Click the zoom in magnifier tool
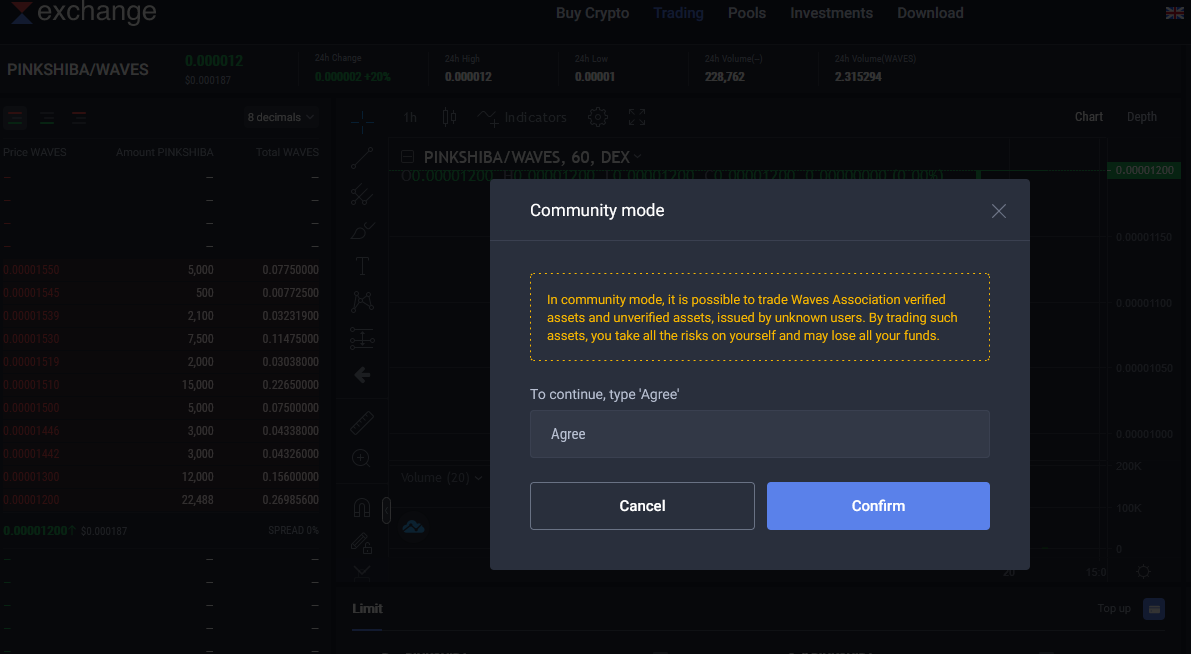 click(x=362, y=458)
